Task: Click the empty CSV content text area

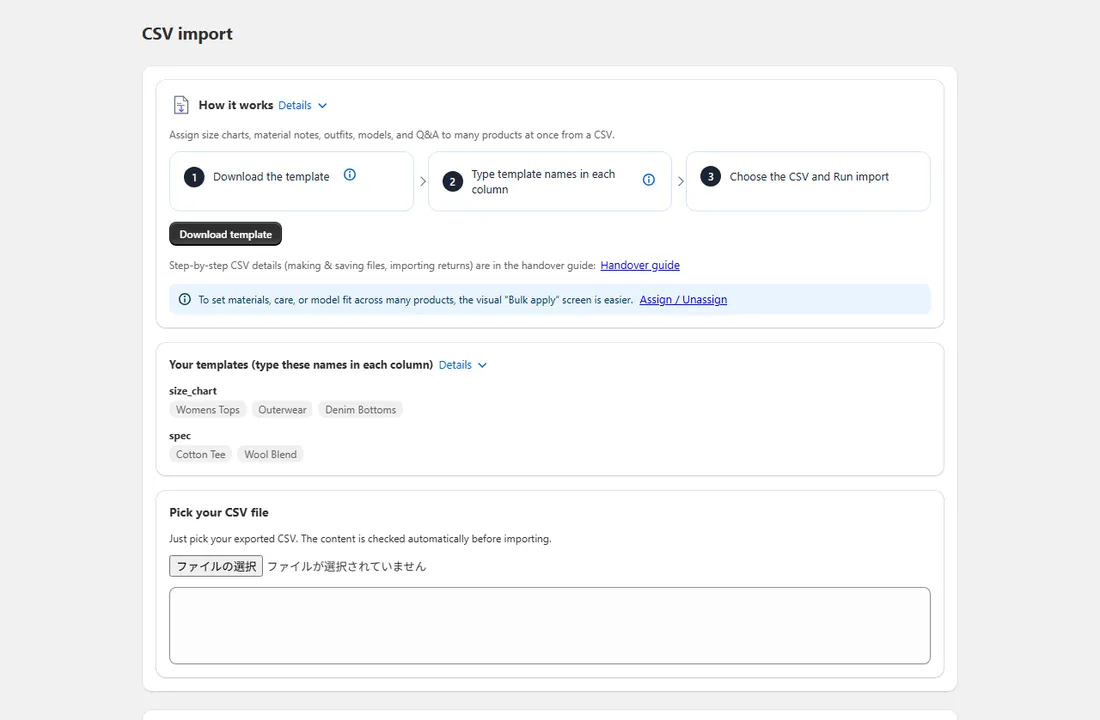Action: [x=550, y=626]
